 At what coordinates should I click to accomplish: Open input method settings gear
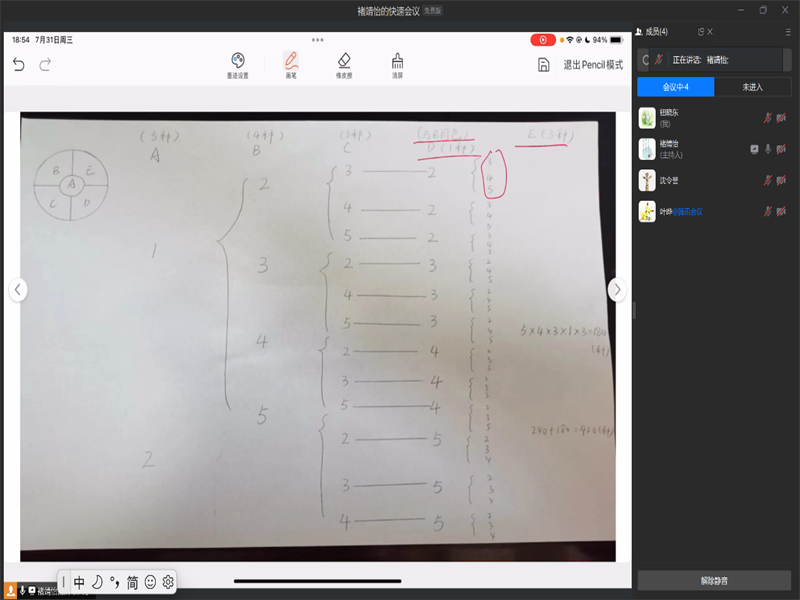[x=168, y=582]
